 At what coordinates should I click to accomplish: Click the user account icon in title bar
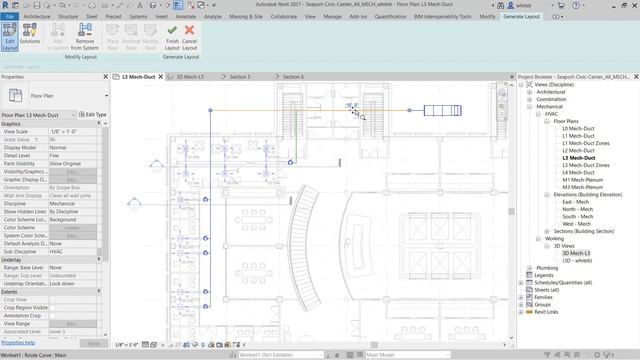511,5
